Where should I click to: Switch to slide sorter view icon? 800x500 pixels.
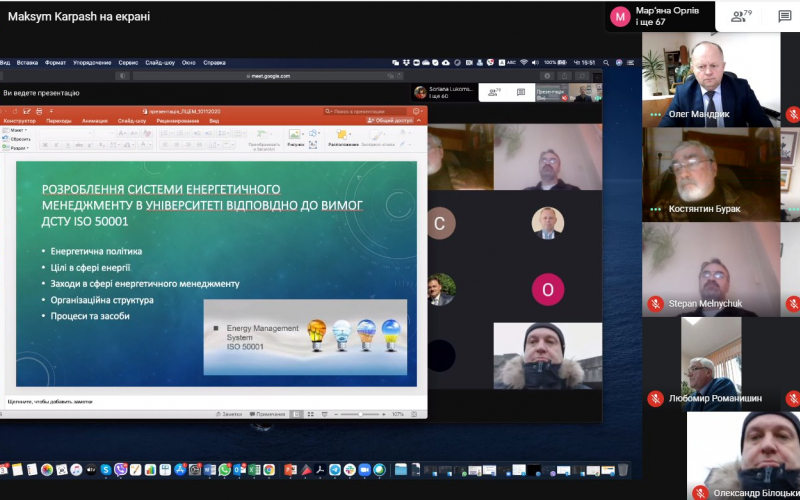pos(310,414)
